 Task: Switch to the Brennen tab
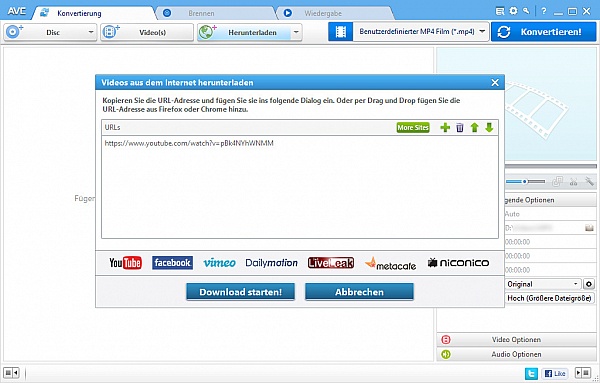tap(201, 13)
